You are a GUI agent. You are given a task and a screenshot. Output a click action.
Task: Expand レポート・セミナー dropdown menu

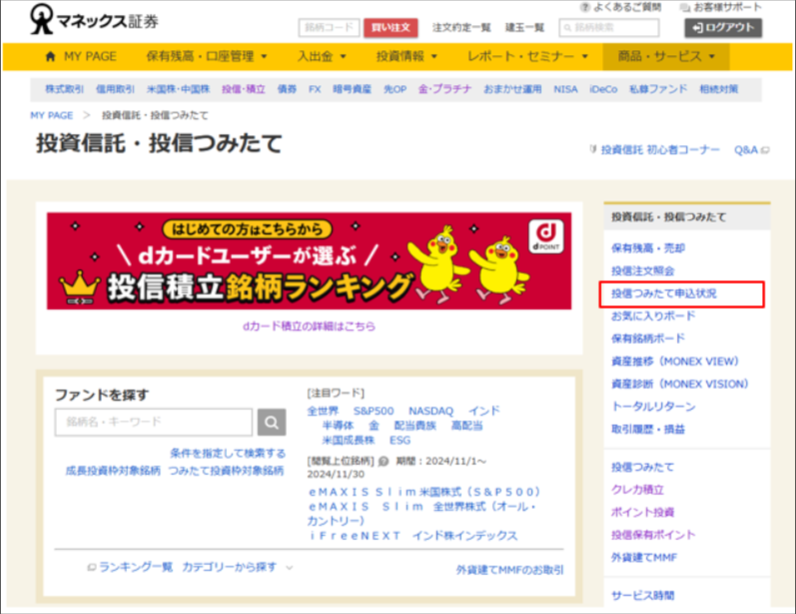click(x=527, y=56)
